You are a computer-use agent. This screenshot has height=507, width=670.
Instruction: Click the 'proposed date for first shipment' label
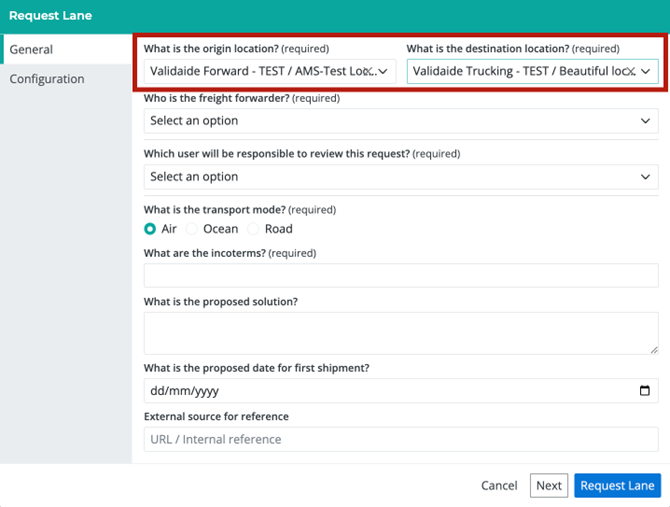pyautogui.click(x=256, y=368)
